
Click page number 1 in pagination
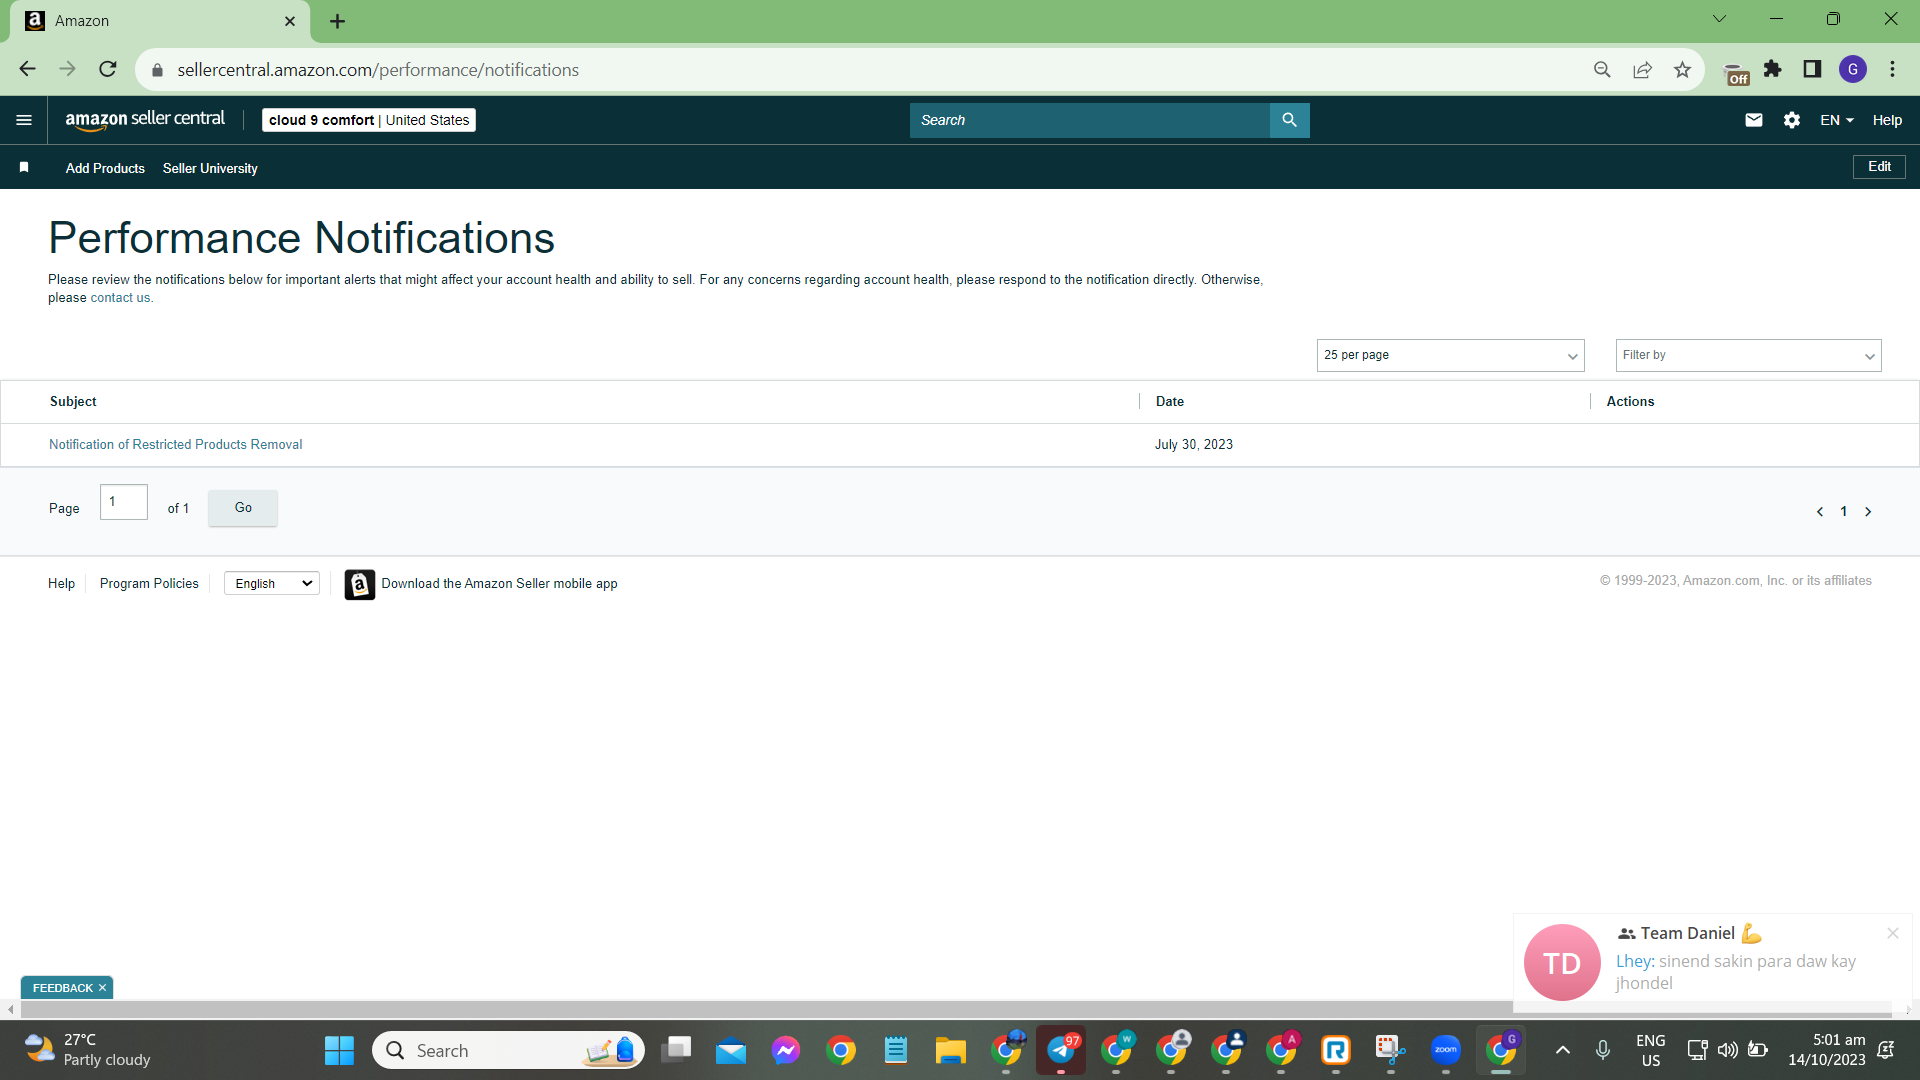(x=1844, y=511)
